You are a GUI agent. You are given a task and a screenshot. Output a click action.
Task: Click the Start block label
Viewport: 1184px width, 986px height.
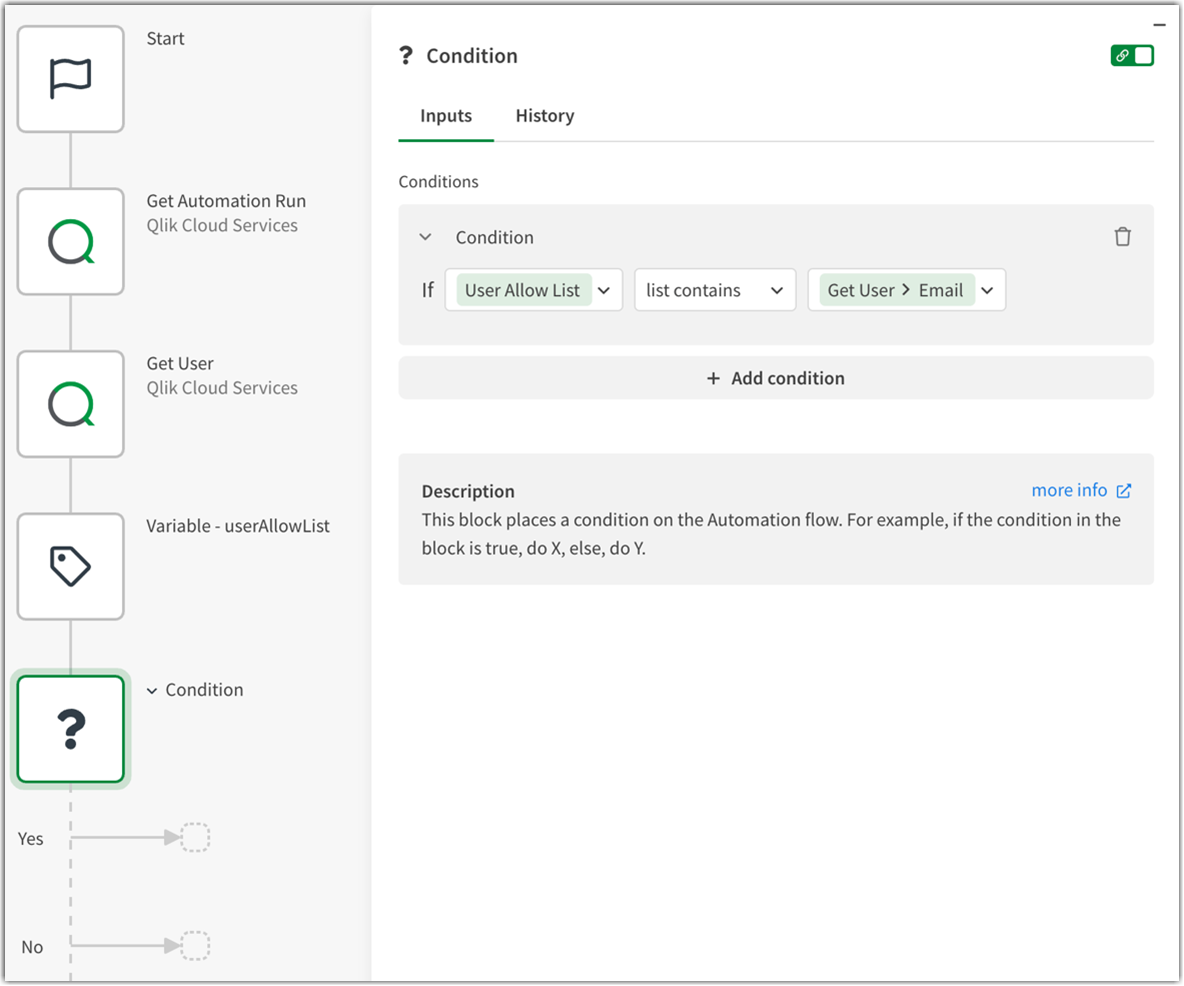click(165, 39)
